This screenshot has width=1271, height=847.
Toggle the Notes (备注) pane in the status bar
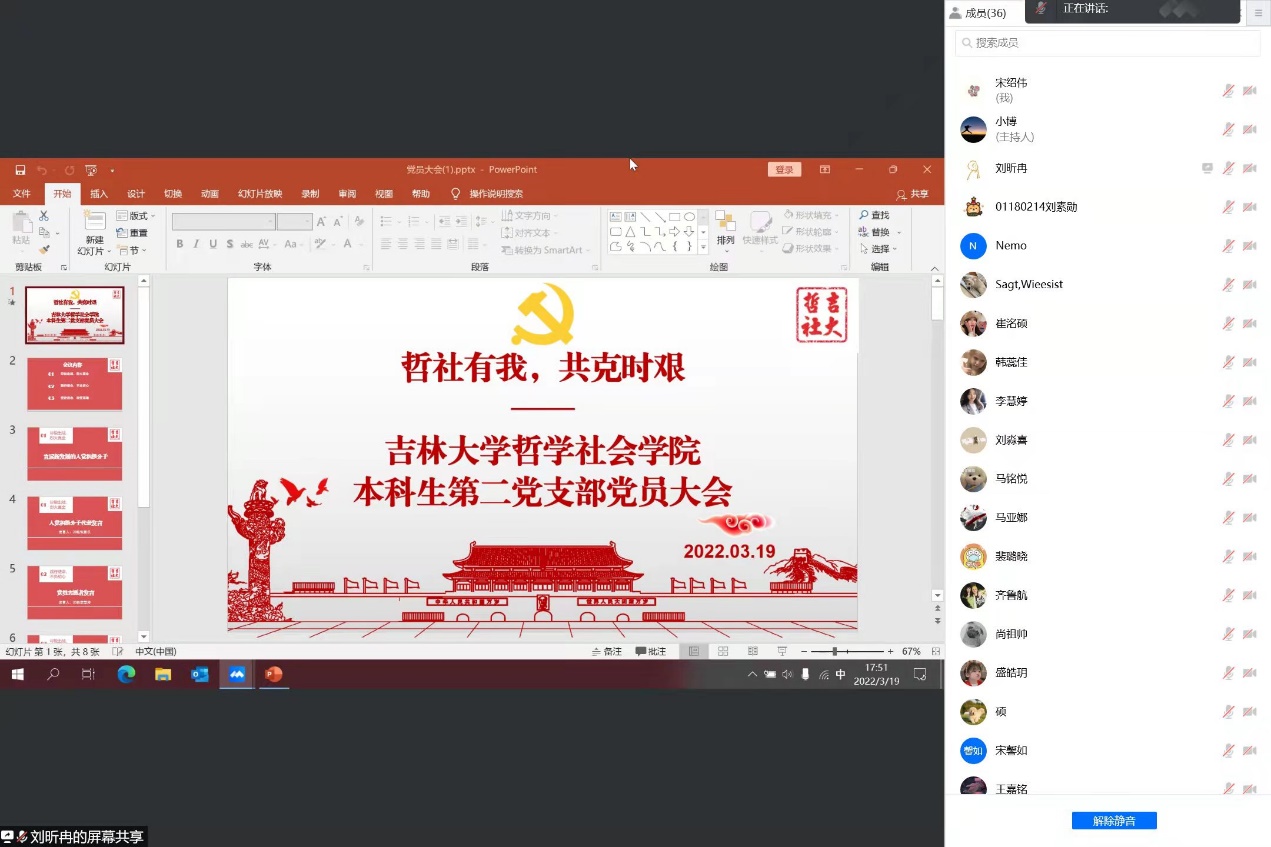[x=606, y=651]
